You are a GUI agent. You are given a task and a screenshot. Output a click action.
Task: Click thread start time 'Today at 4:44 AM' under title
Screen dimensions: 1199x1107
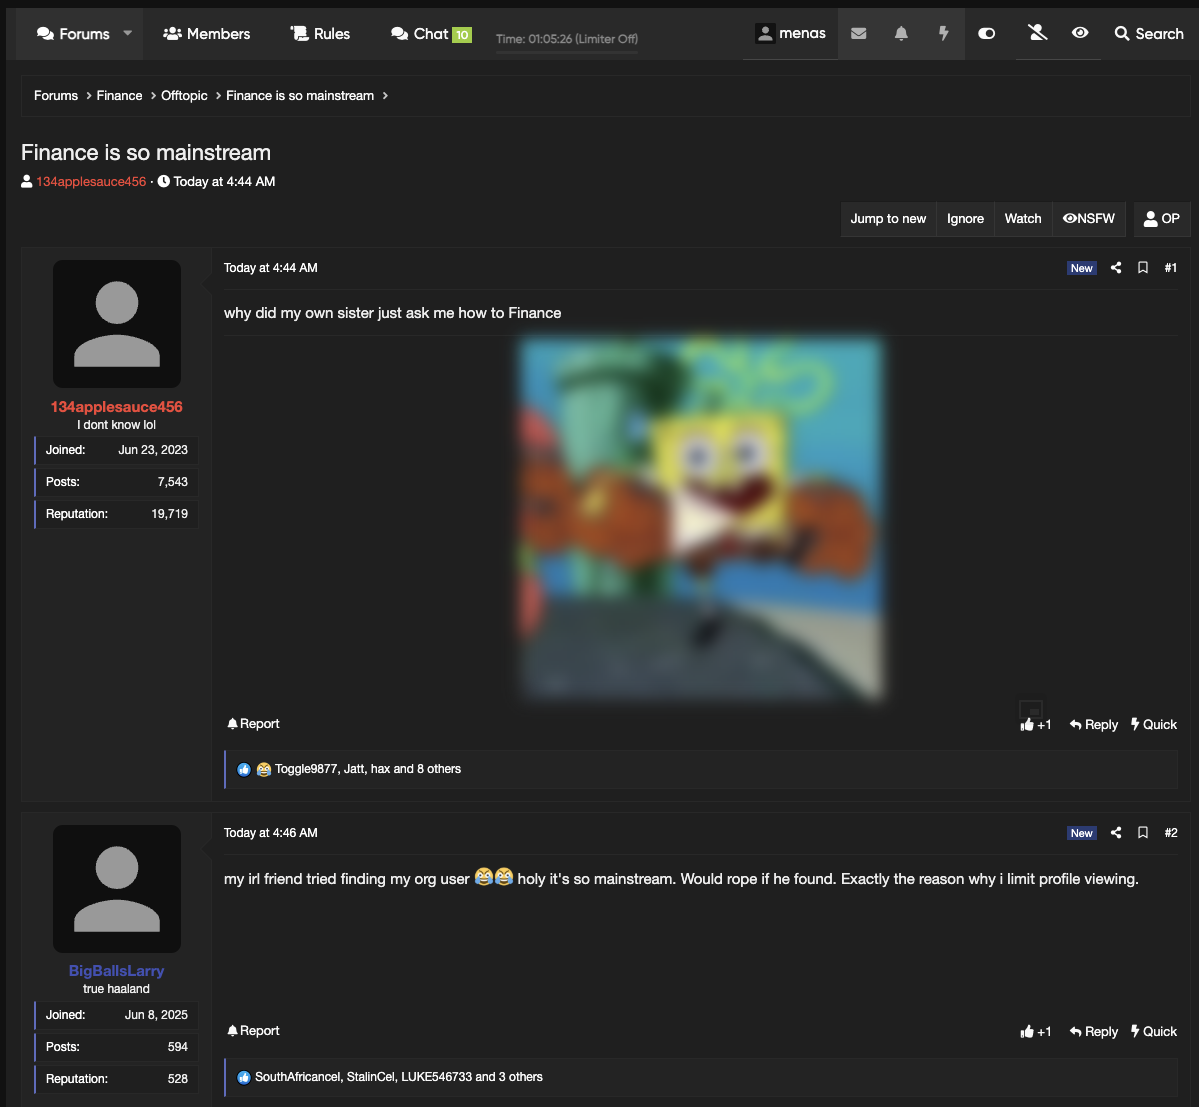click(224, 181)
